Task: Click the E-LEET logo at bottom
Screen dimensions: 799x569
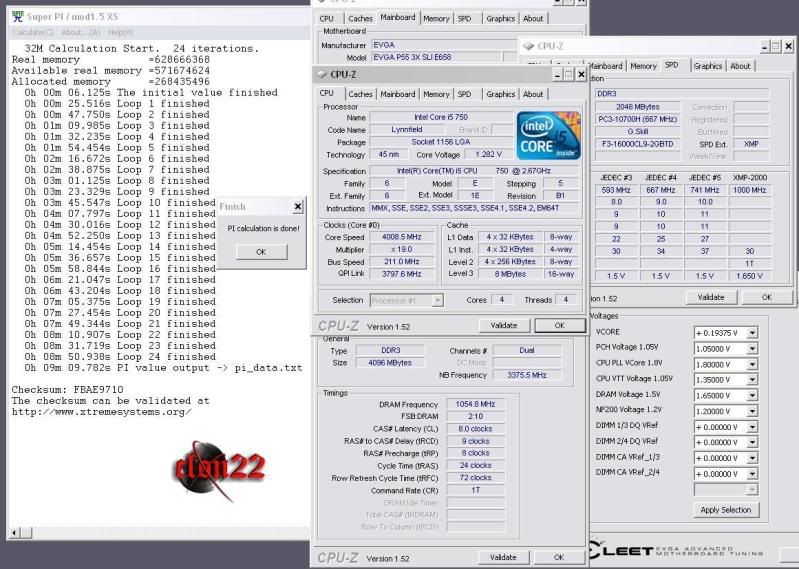Action: click(x=677, y=551)
